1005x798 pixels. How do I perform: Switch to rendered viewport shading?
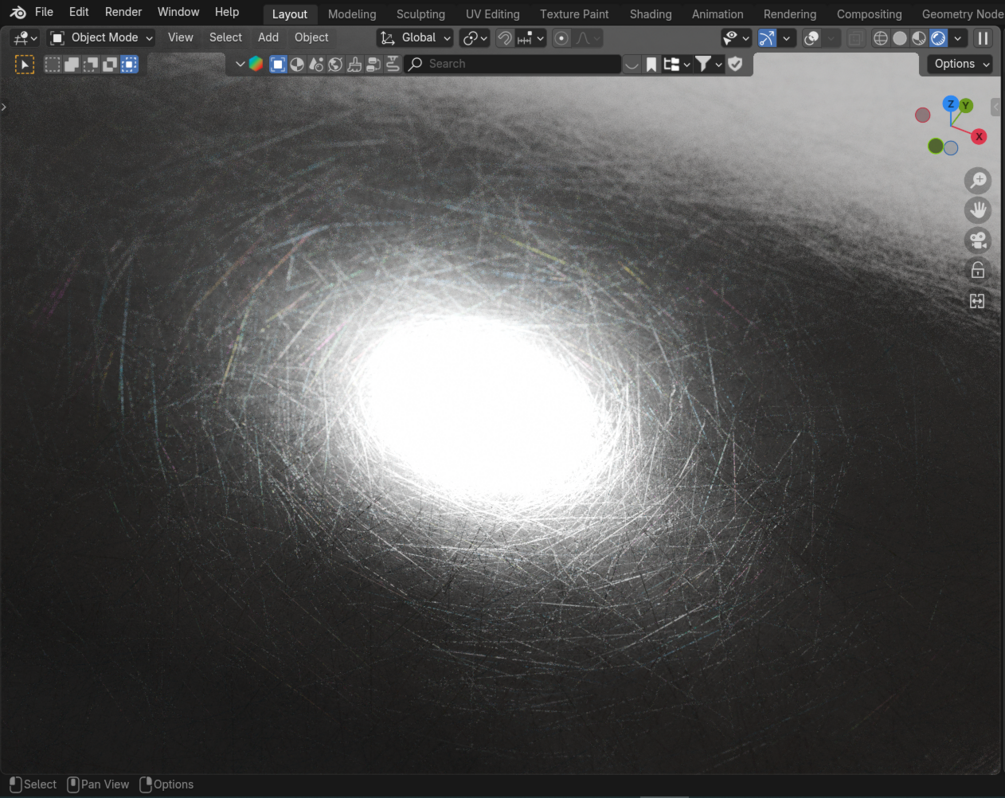938,38
